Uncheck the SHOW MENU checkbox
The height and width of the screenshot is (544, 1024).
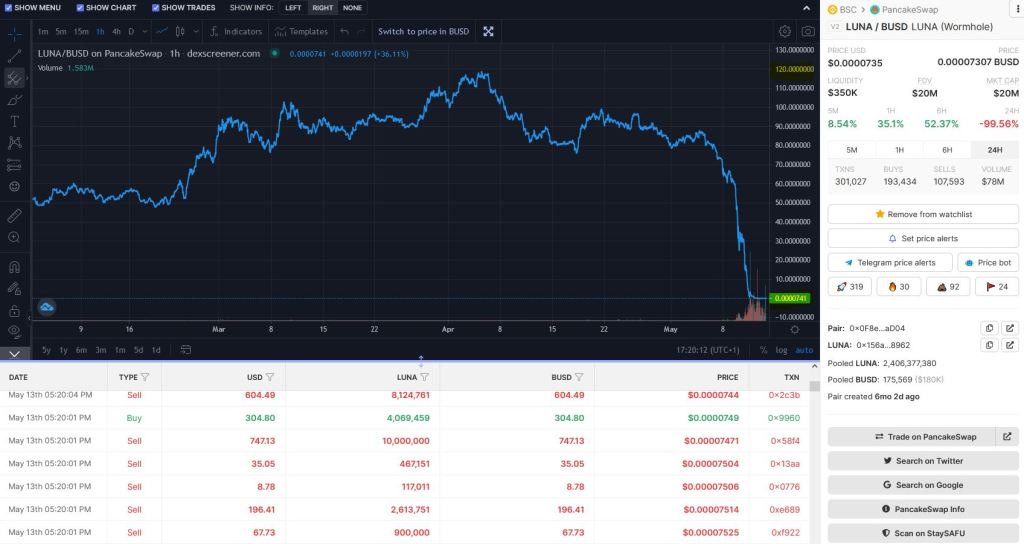click(x=8, y=8)
